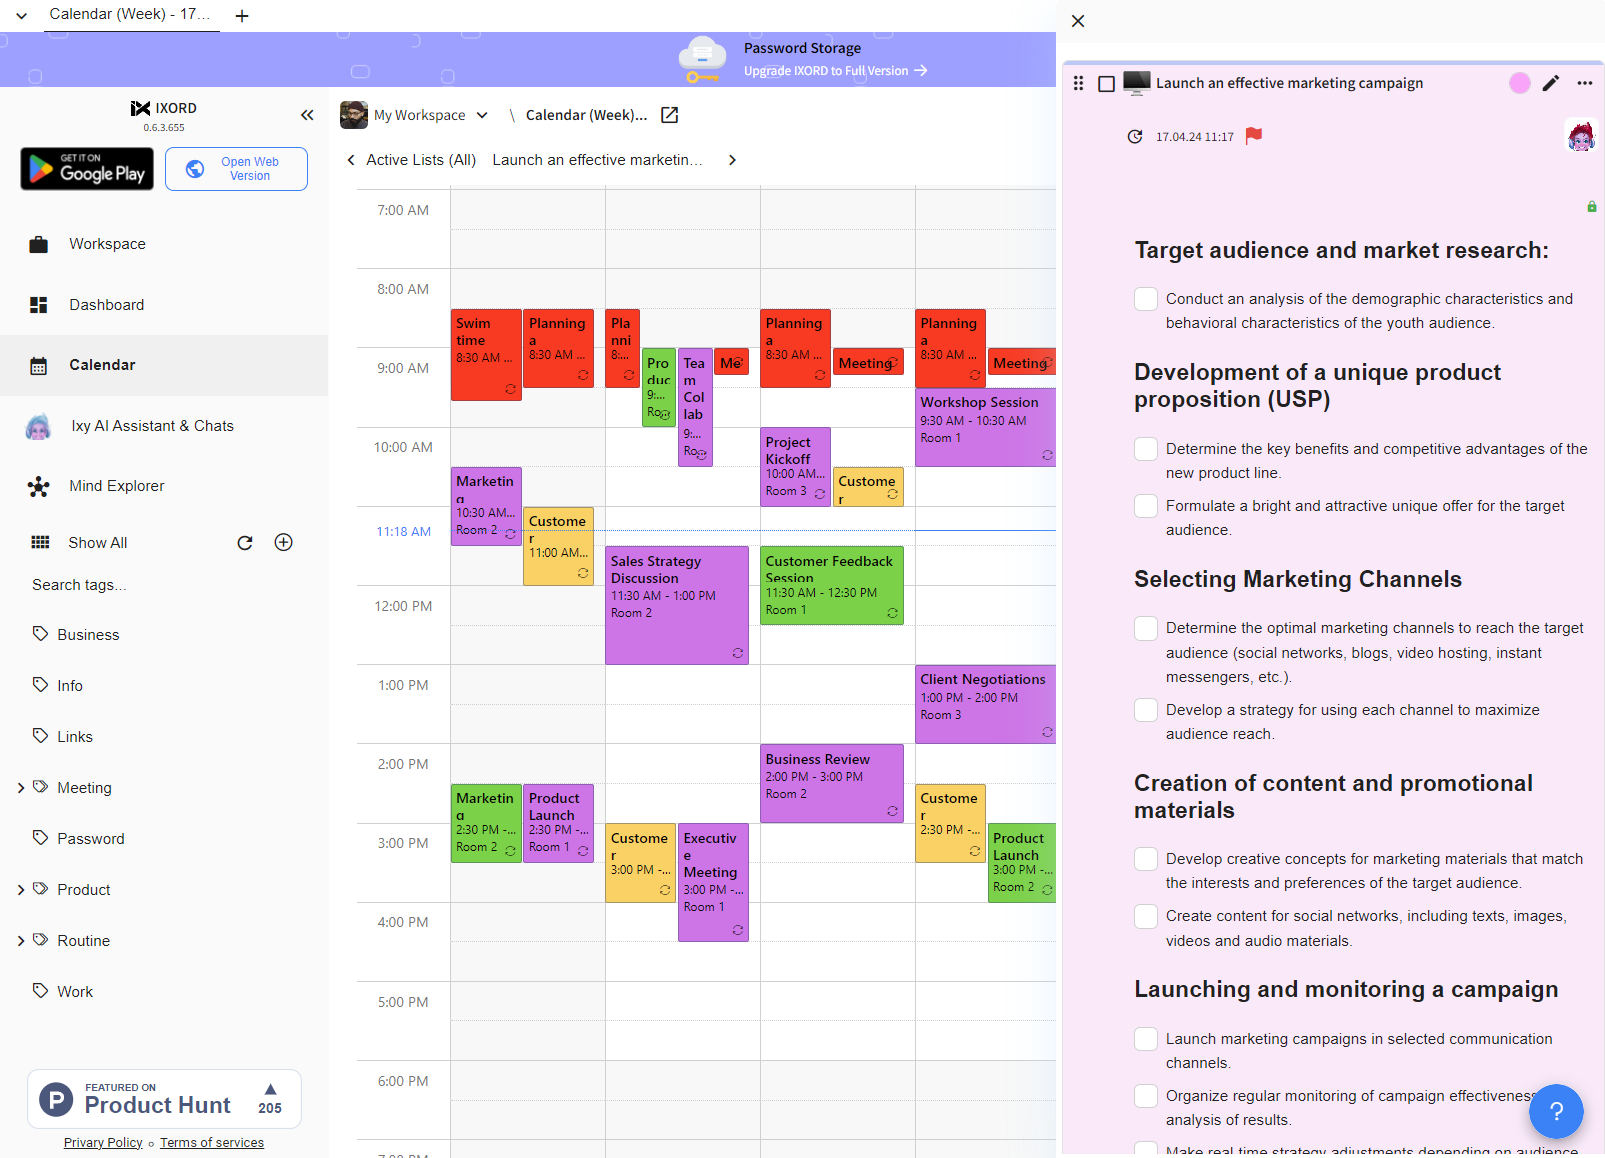The image size is (1605, 1158).
Task: Refresh tags with the circular arrow icon
Action: 245,542
